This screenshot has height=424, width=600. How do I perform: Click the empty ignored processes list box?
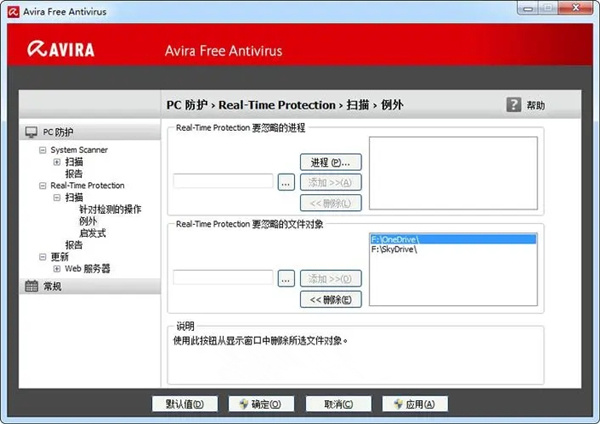(x=453, y=173)
